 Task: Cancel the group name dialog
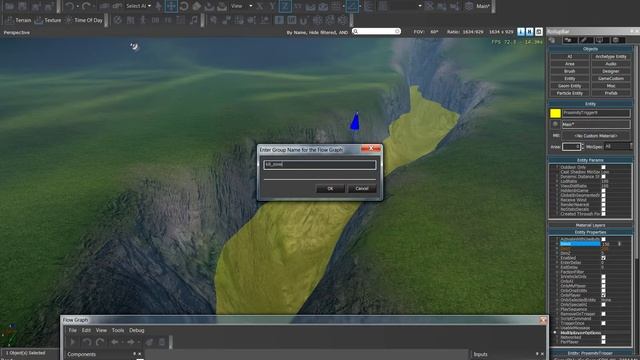pyautogui.click(x=362, y=189)
